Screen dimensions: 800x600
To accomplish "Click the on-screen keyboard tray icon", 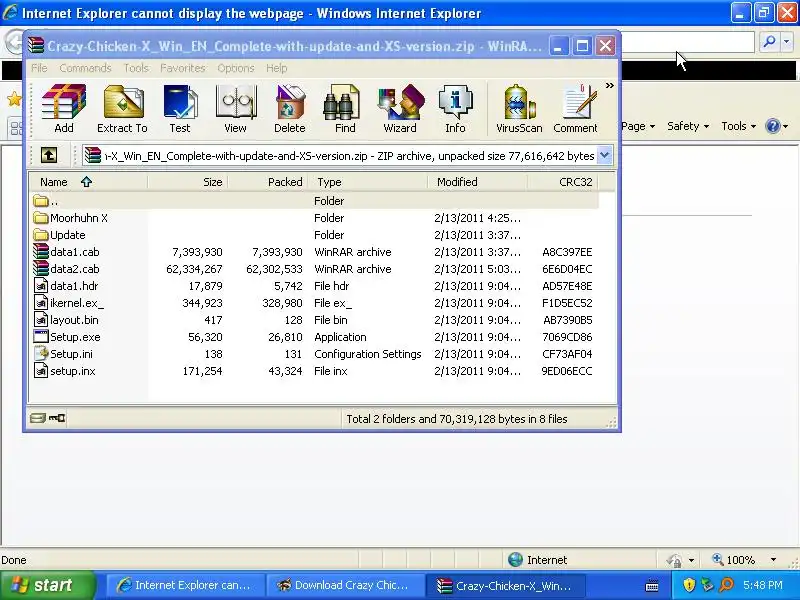I will tap(652, 585).
